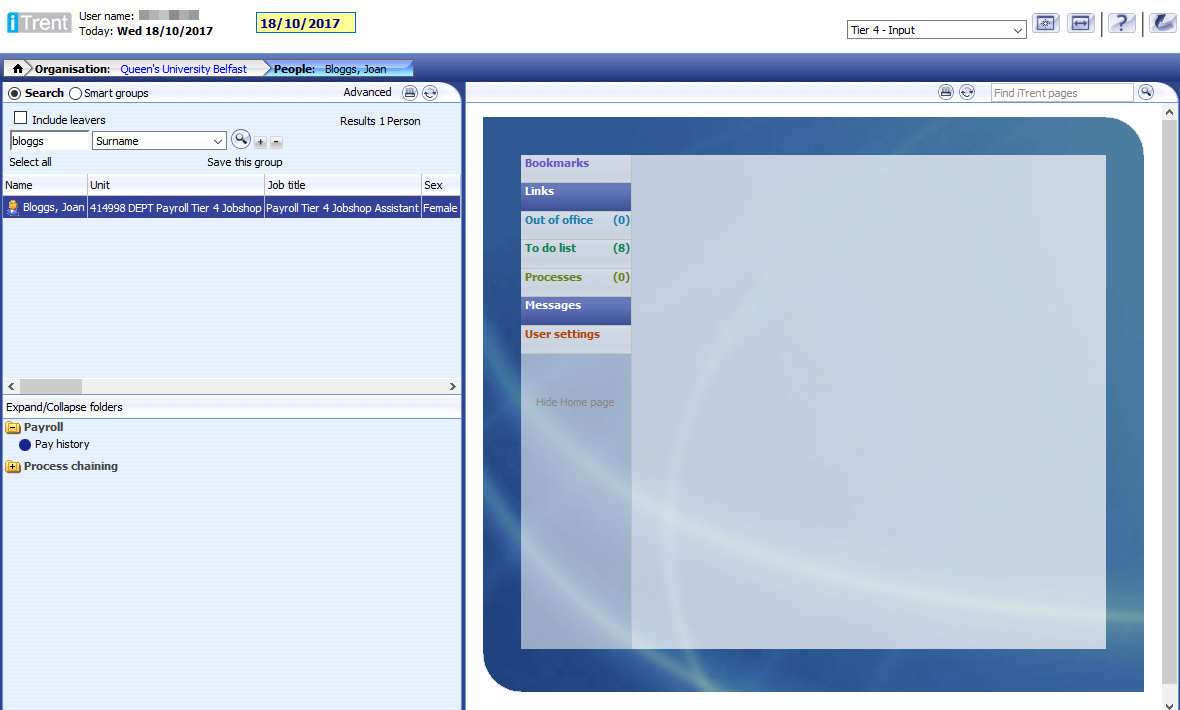1180x710 pixels.
Task: Click the help question mark icon
Action: click(x=1121, y=24)
